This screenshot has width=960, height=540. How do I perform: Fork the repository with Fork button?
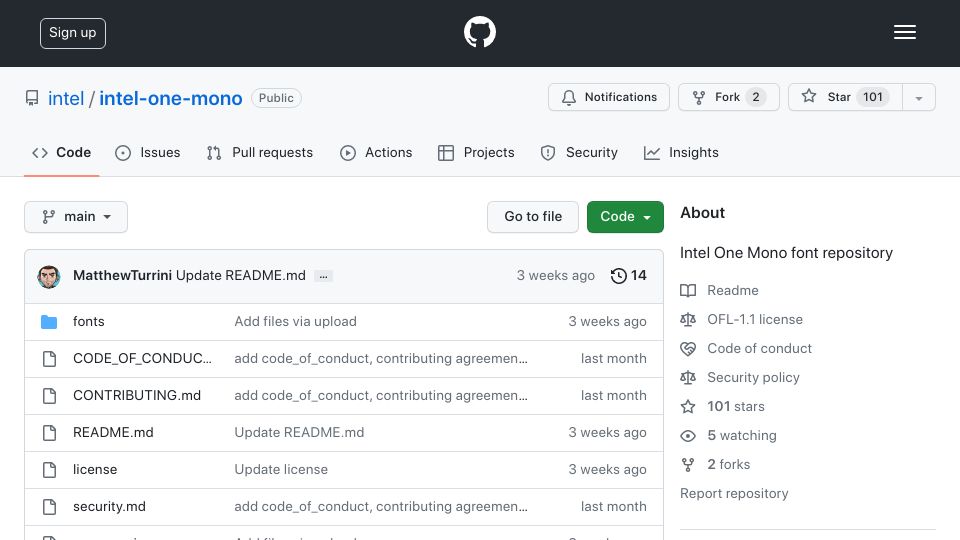(729, 97)
